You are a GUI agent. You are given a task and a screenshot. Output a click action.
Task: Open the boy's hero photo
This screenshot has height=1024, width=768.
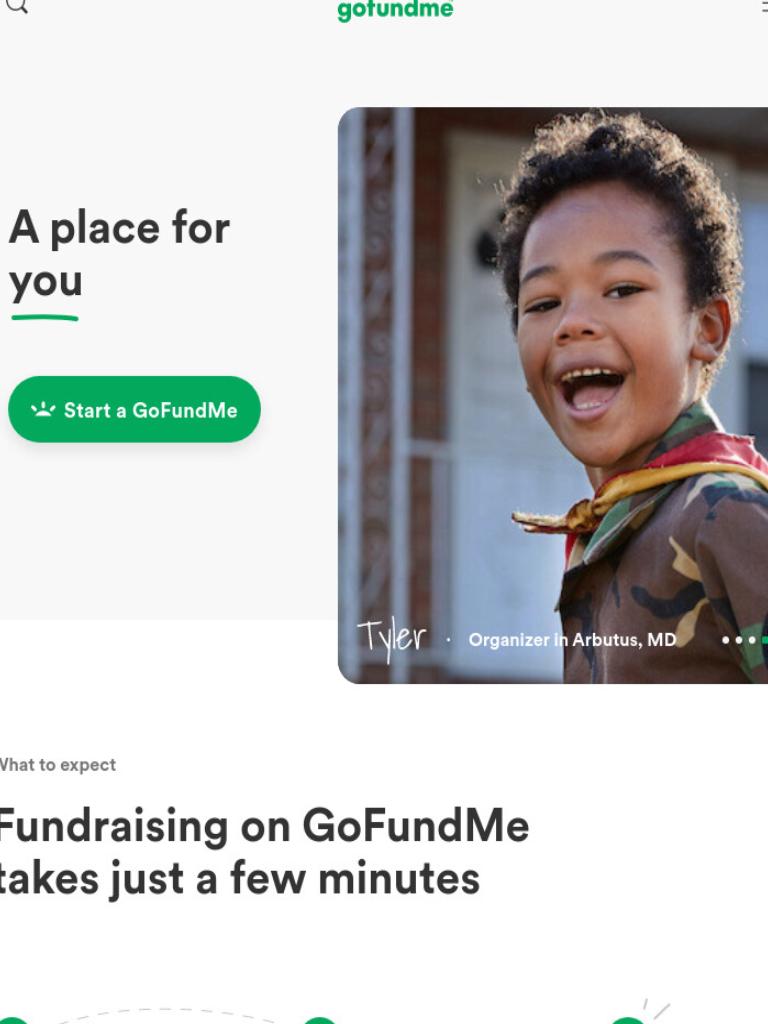[552, 395]
